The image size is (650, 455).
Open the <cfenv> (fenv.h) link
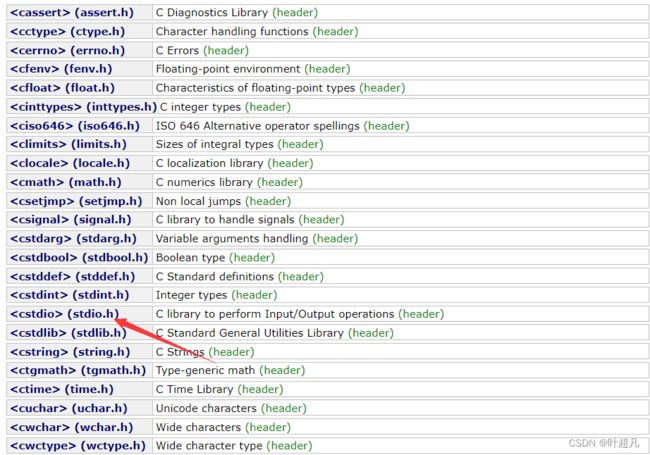[61, 69]
